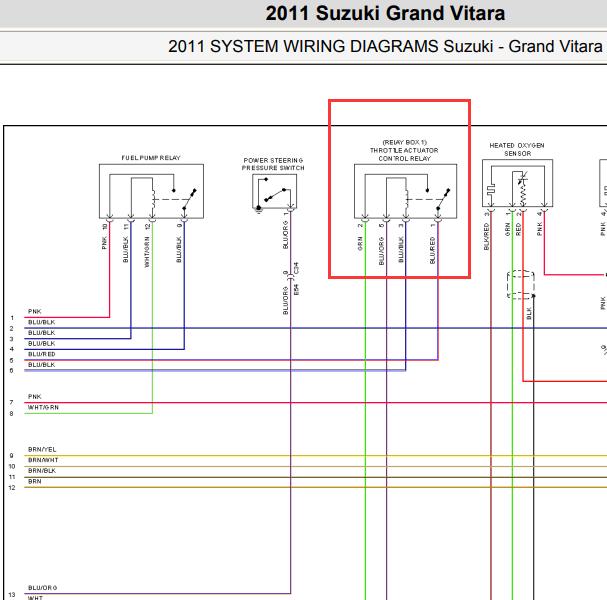Click the PNK label on wire row 7
This screenshot has height=600, width=607.
point(34,397)
